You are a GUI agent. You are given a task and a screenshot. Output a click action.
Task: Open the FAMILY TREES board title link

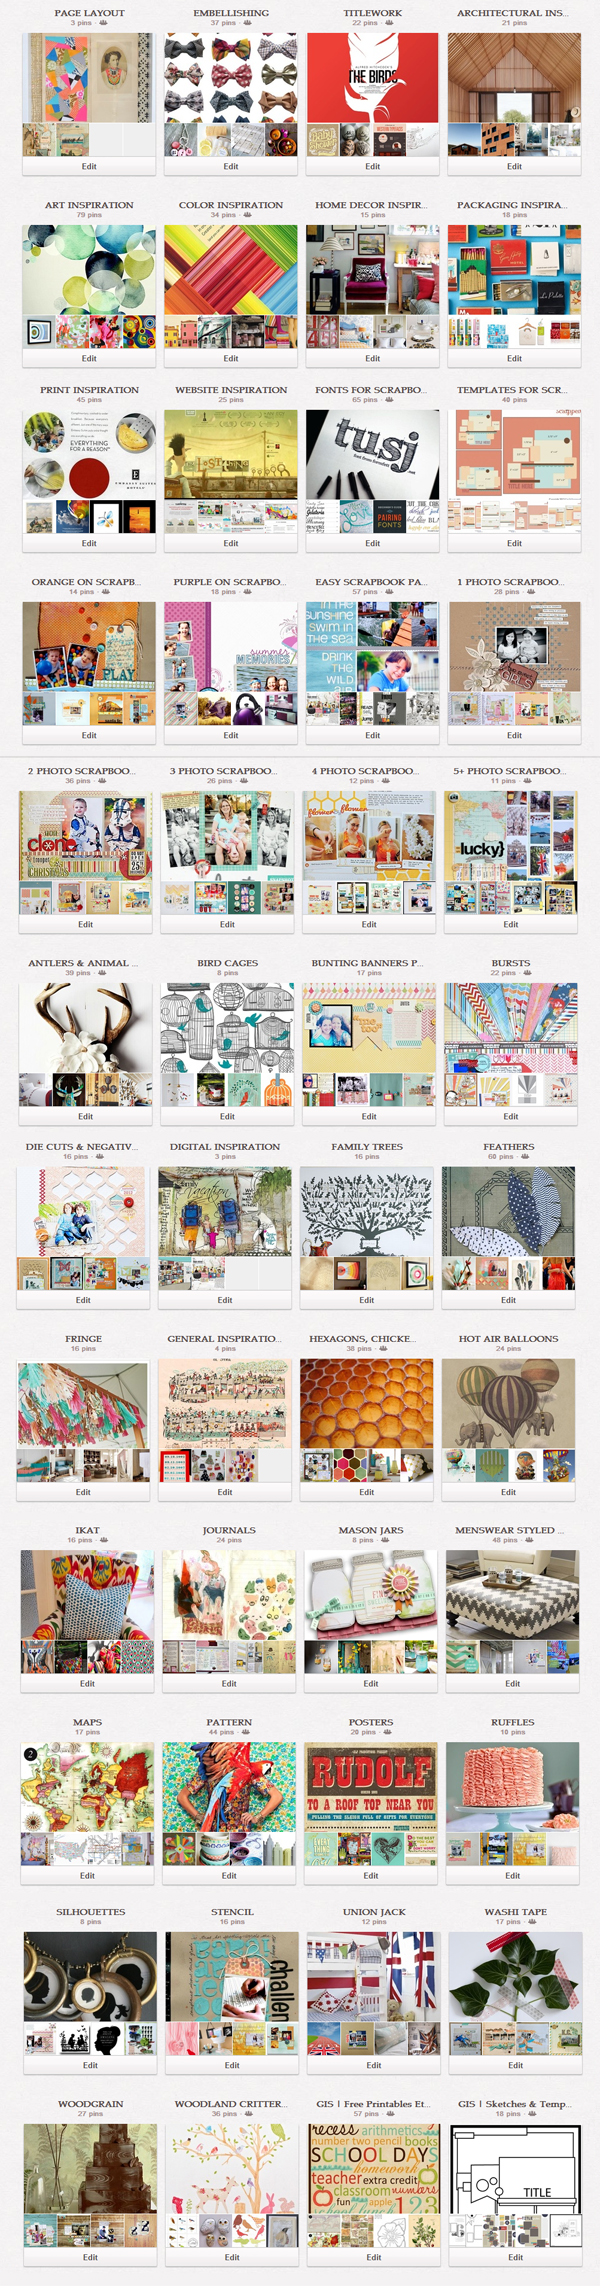point(367,1147)
